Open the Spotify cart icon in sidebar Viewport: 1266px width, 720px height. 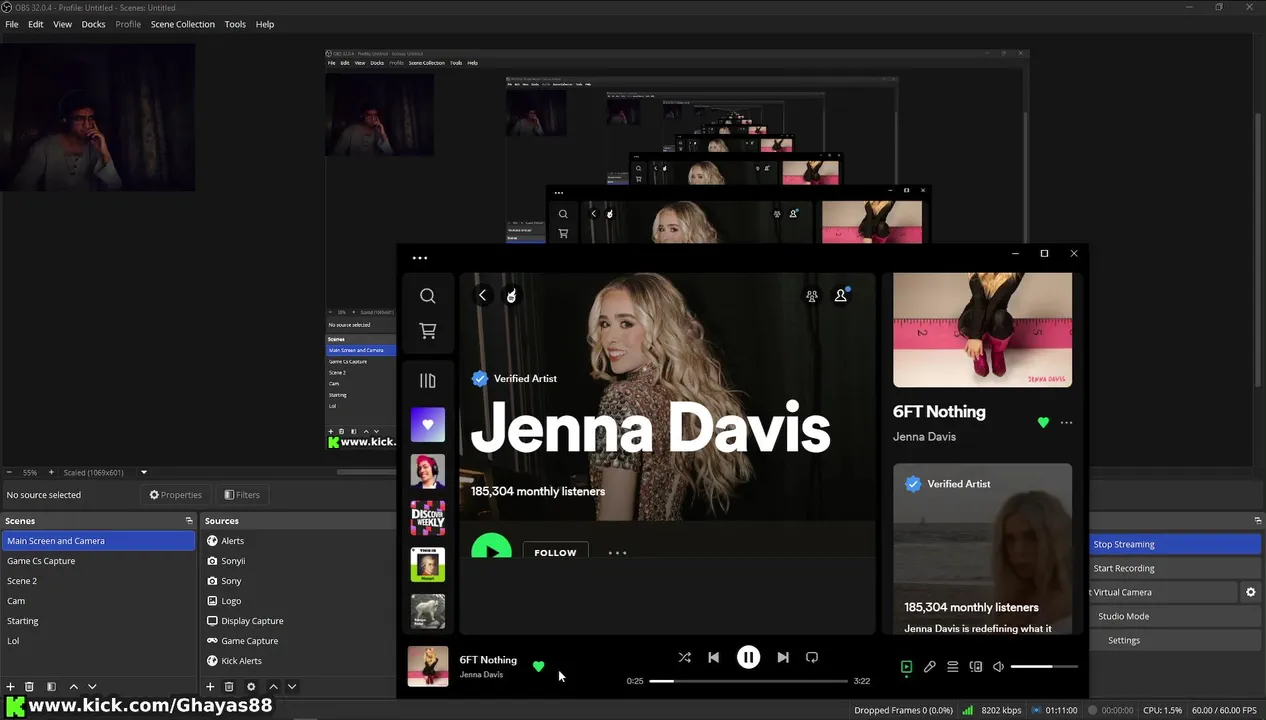tap(427, 331)
